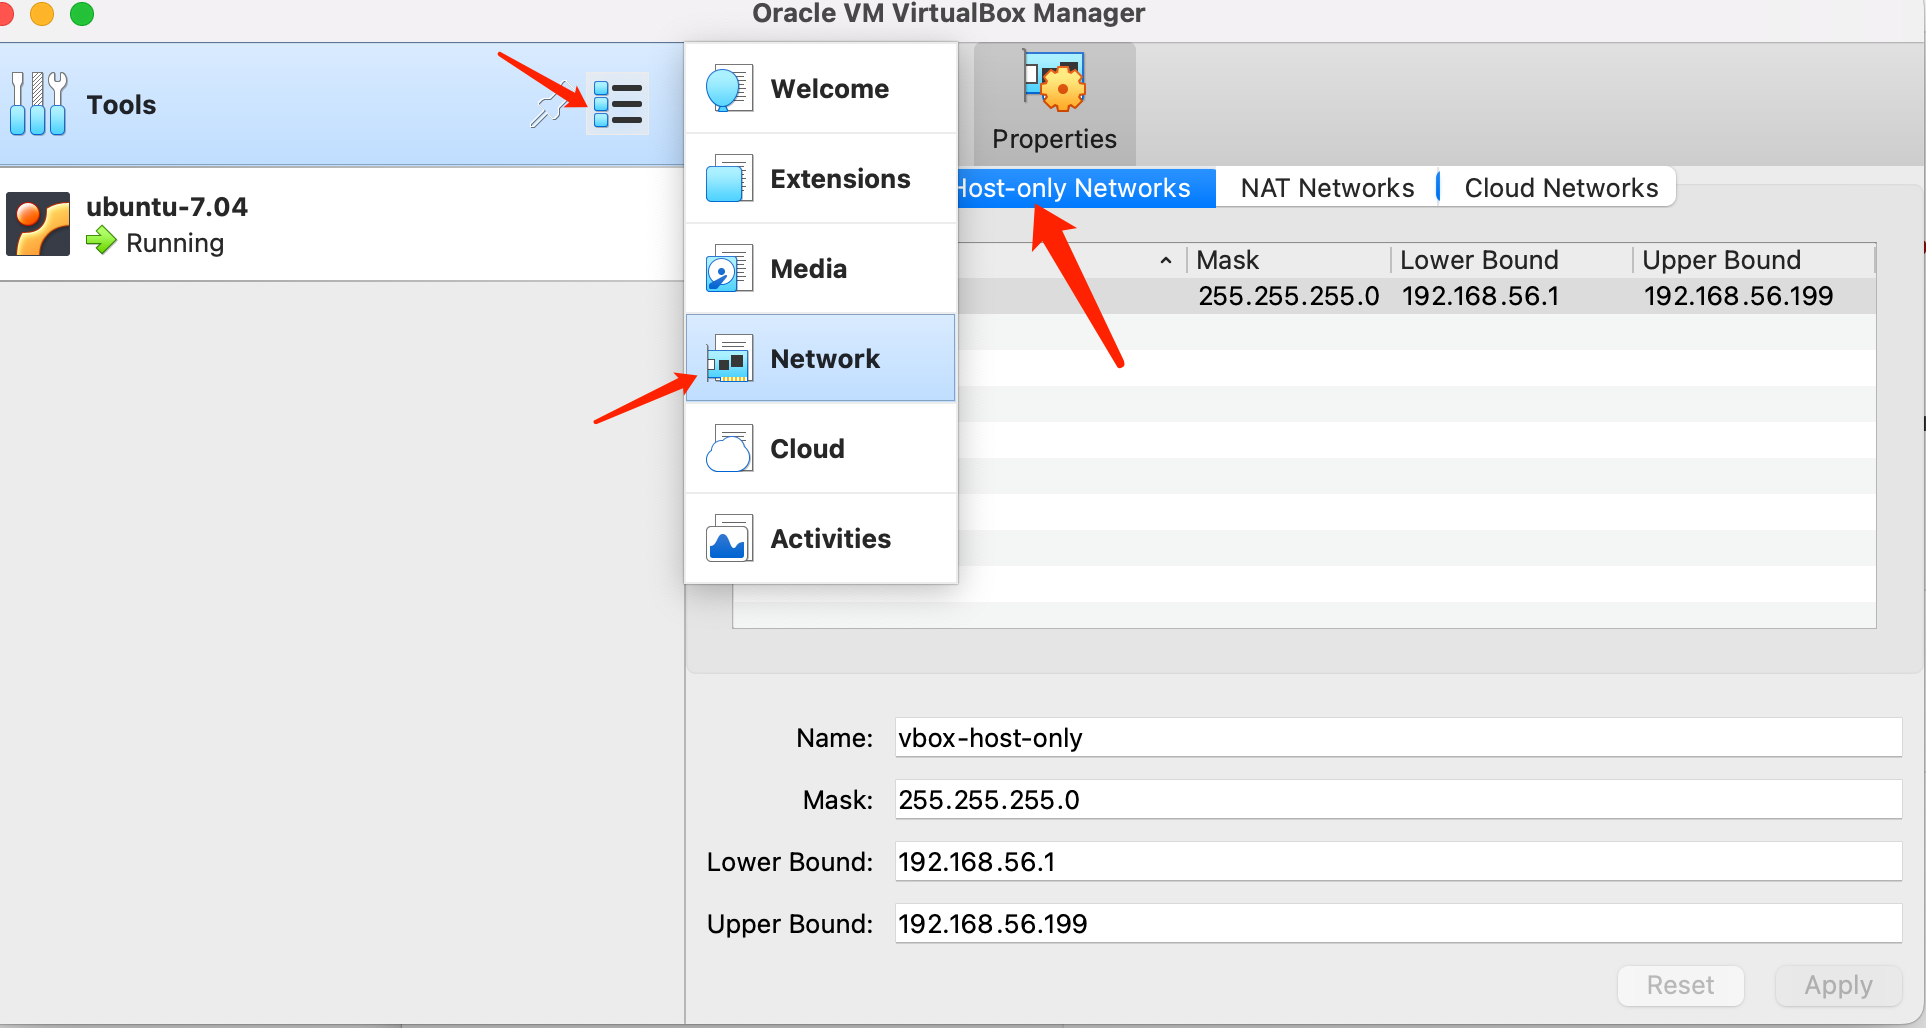Click the Name field vbox-host-only
Screen dimensions: 1926x1028
(1398, 738)
